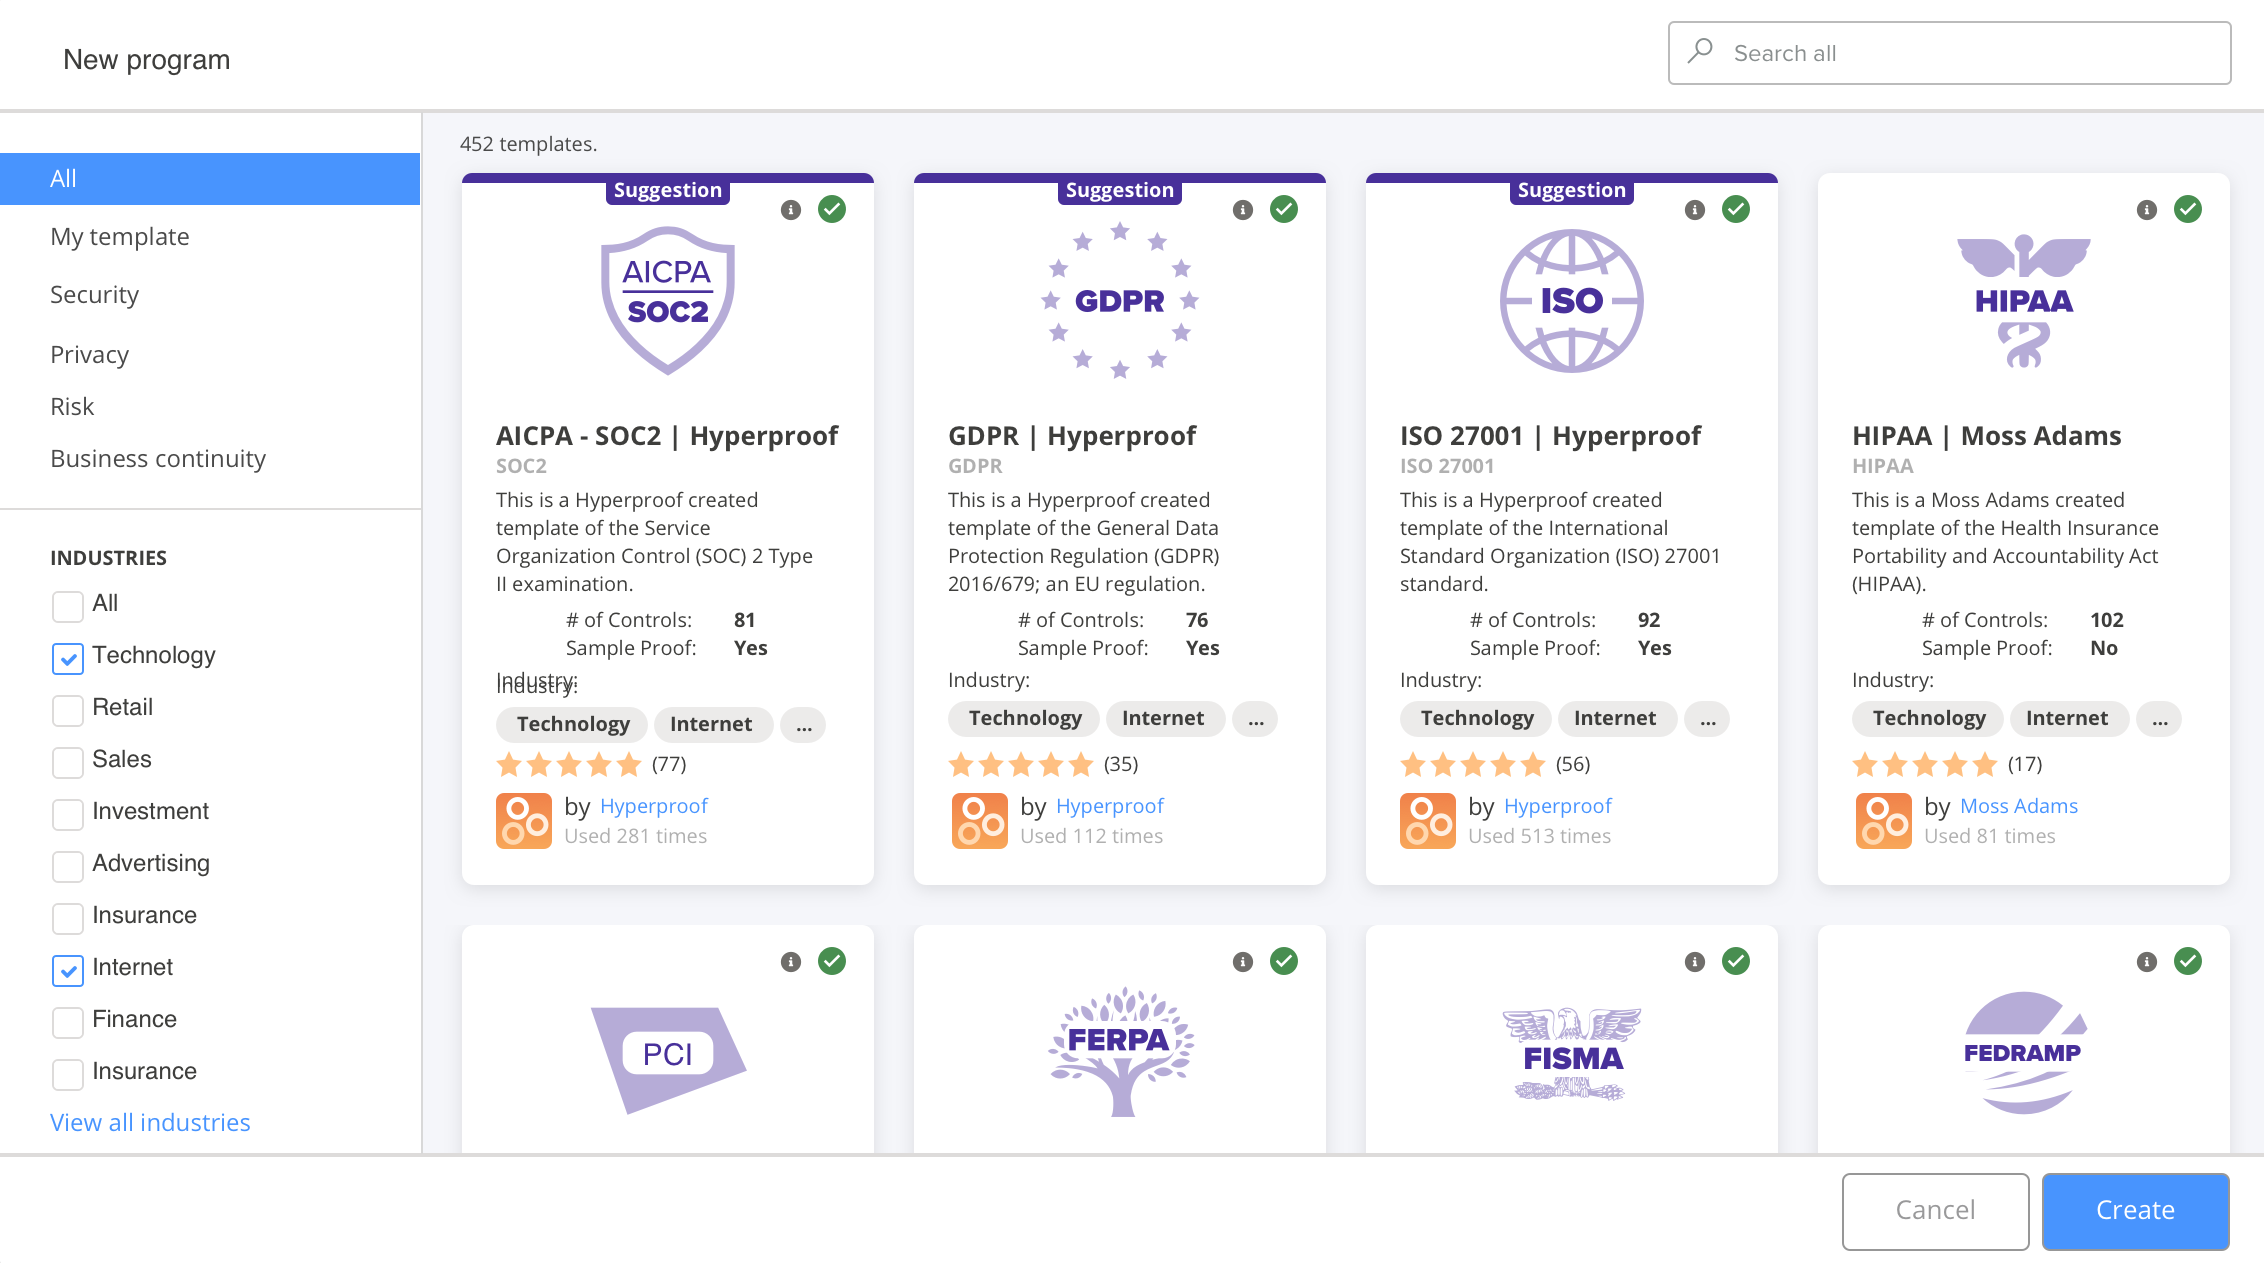
Task: Check the Sales industry checkbox
Action: pos(68,762)
